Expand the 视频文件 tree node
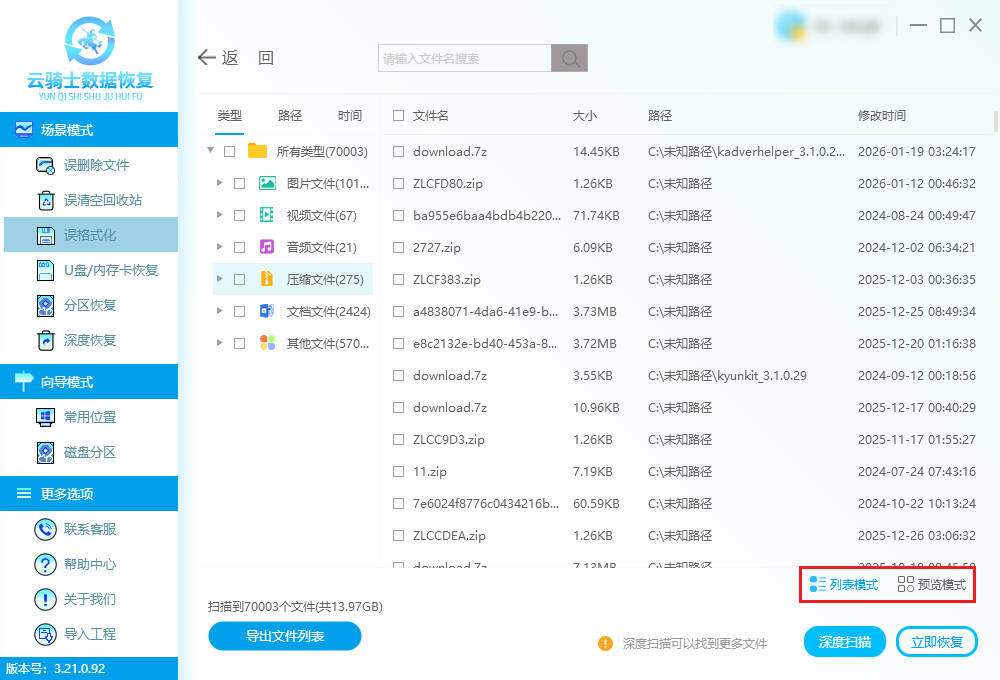1000x680 pixels. 219,215
